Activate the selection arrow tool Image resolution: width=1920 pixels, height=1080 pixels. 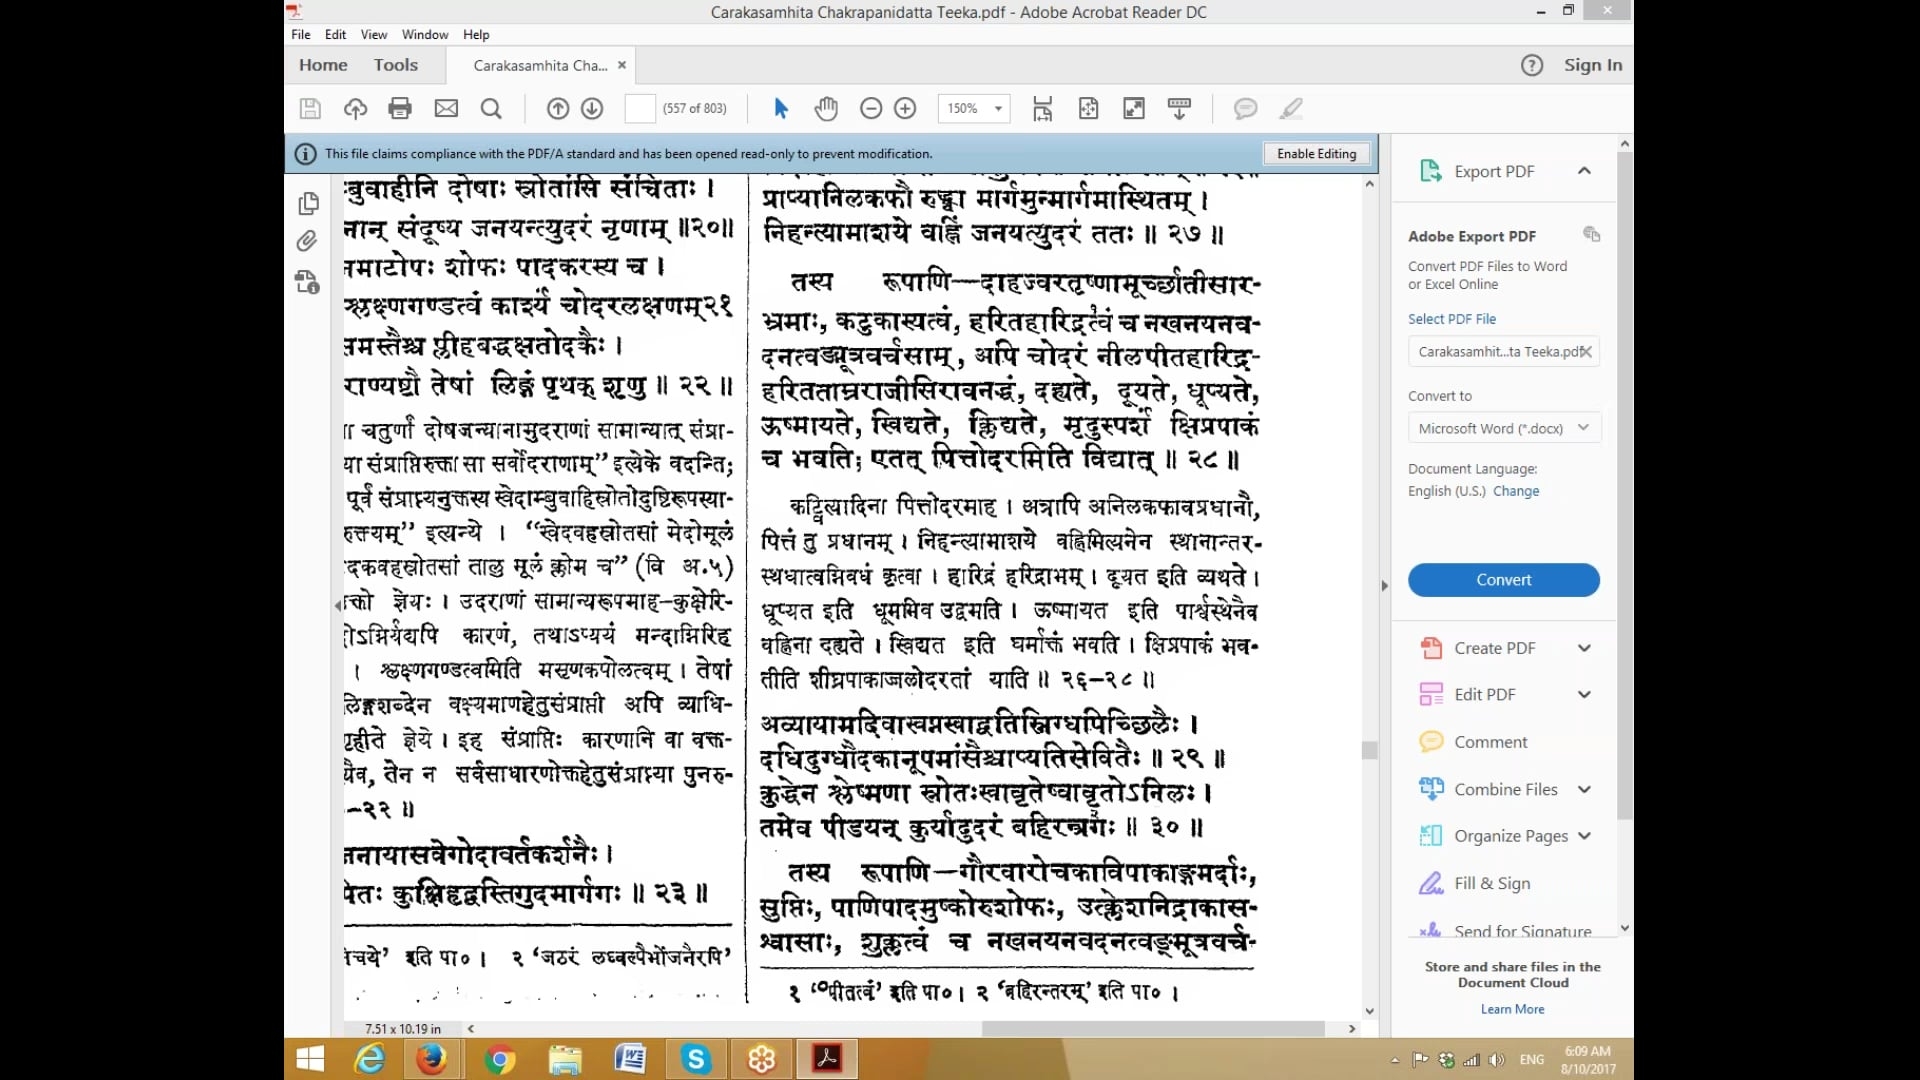click(x=781, y=108)
